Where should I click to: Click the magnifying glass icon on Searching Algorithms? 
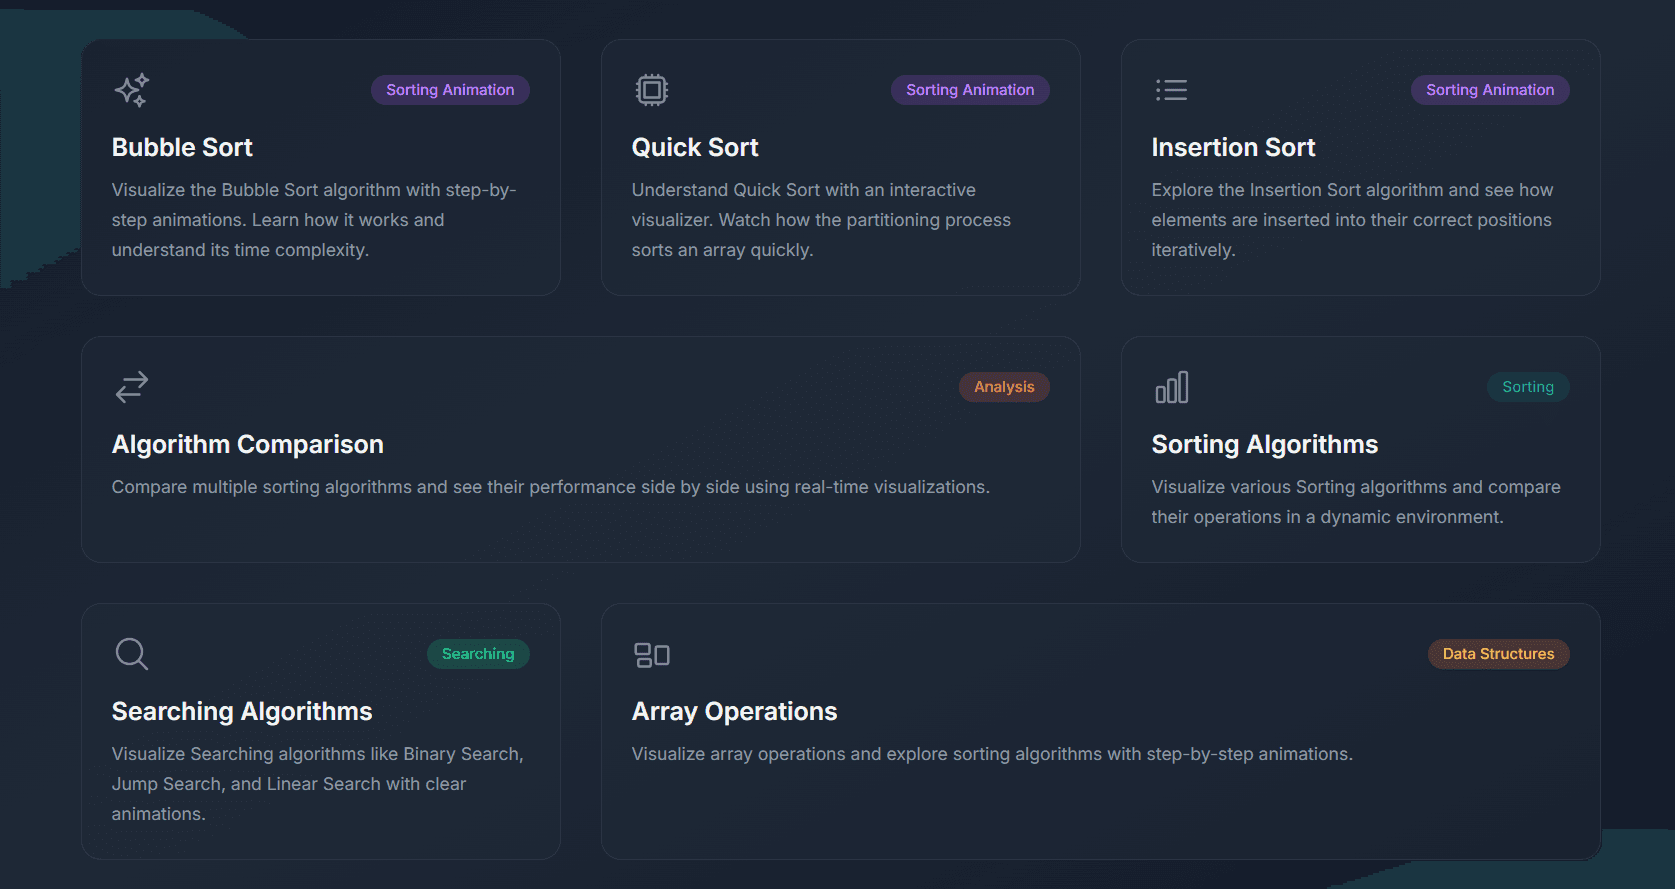[131, 654]
